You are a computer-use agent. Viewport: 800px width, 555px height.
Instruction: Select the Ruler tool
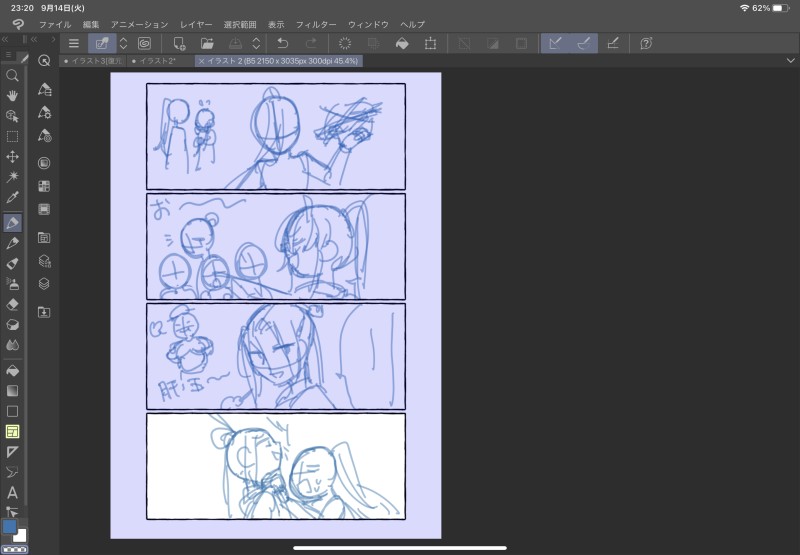click(x=12, y=452)
